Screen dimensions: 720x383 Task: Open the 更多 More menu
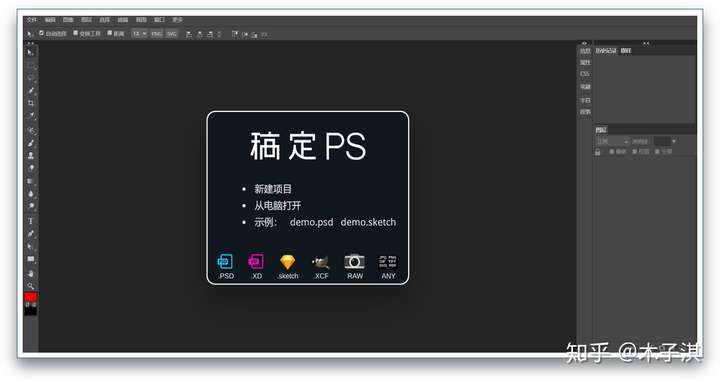tap(177, 20)
